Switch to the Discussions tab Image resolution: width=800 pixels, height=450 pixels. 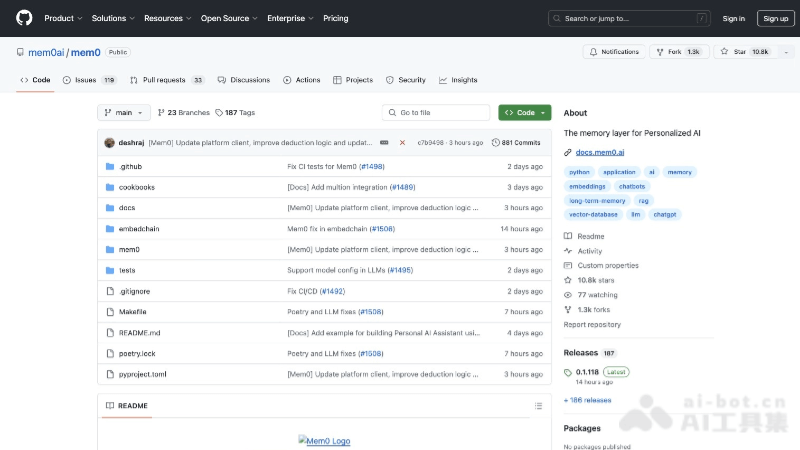(244, 80)
